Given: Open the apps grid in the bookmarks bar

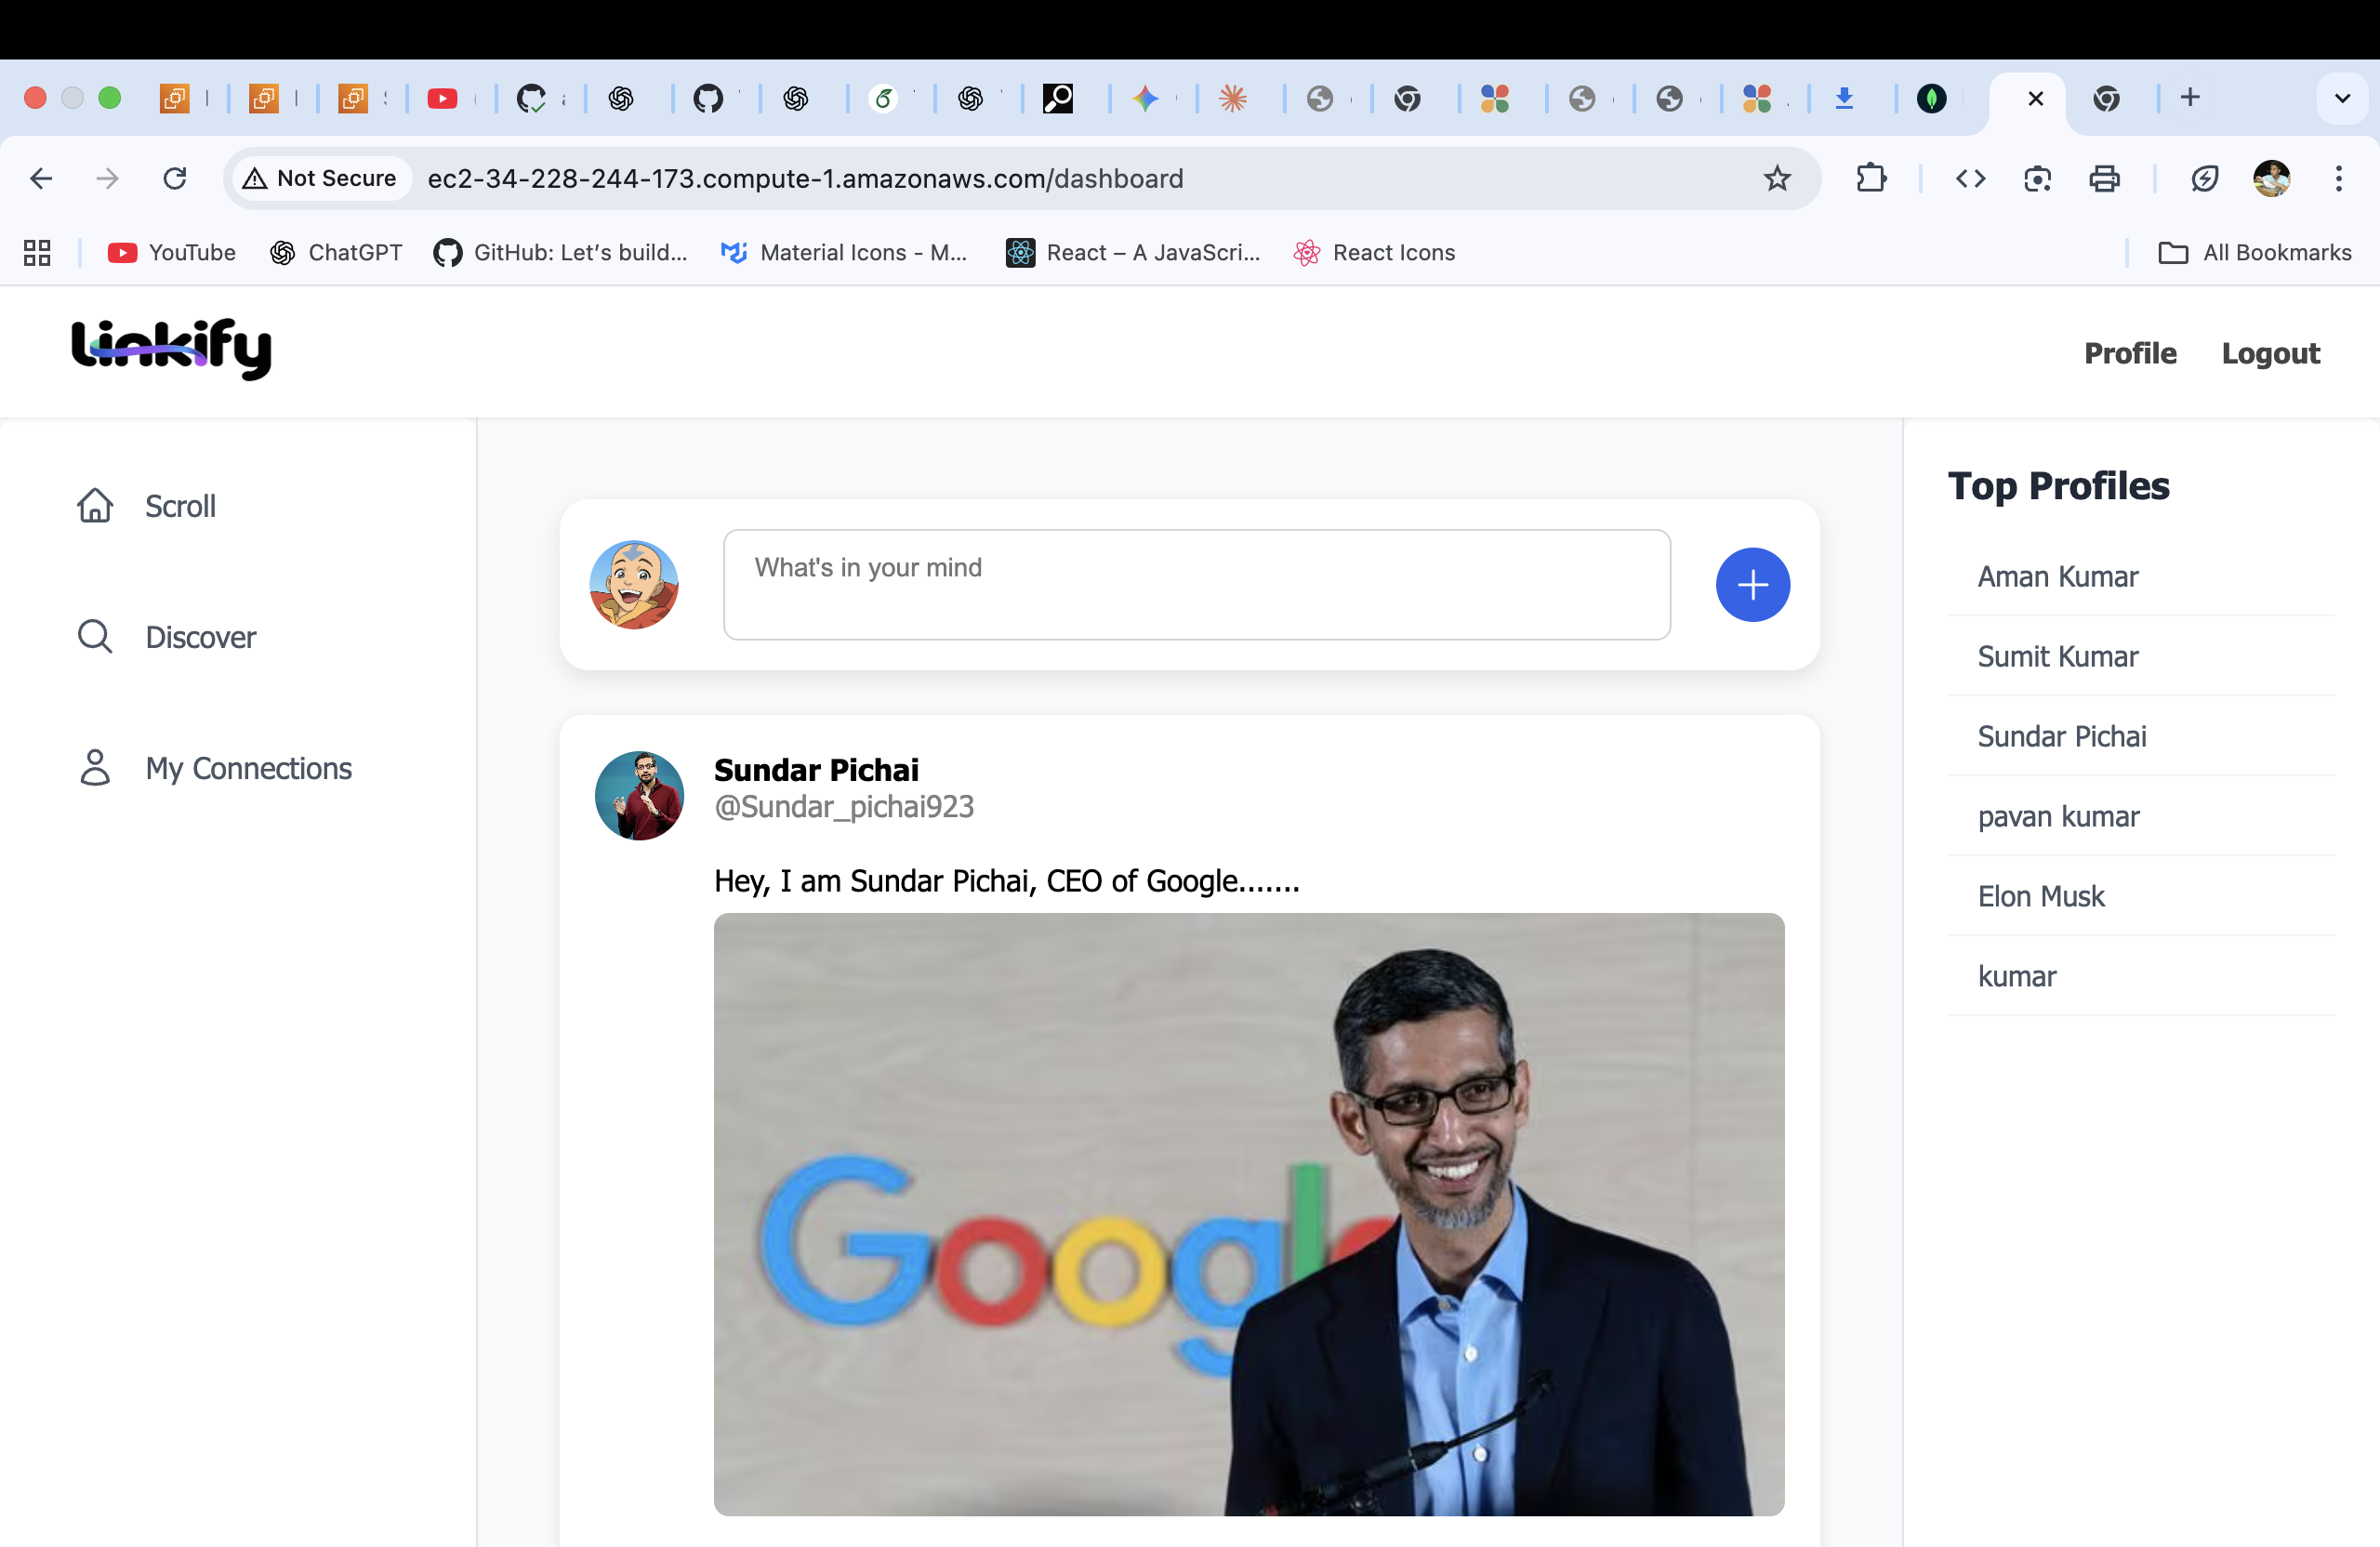Looking at the screenshot, I should [37, 253].
